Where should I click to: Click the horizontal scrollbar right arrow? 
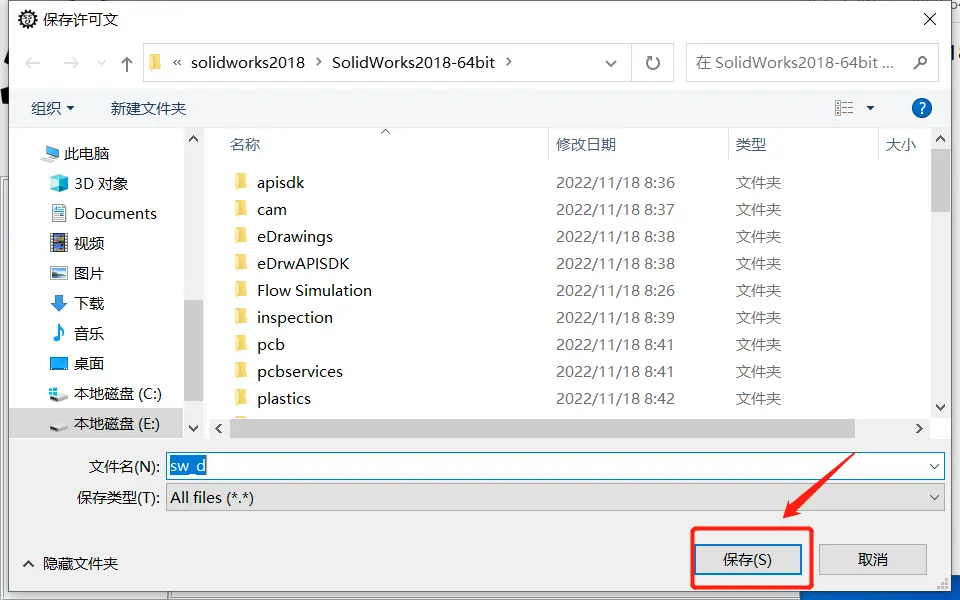[919, 429]
